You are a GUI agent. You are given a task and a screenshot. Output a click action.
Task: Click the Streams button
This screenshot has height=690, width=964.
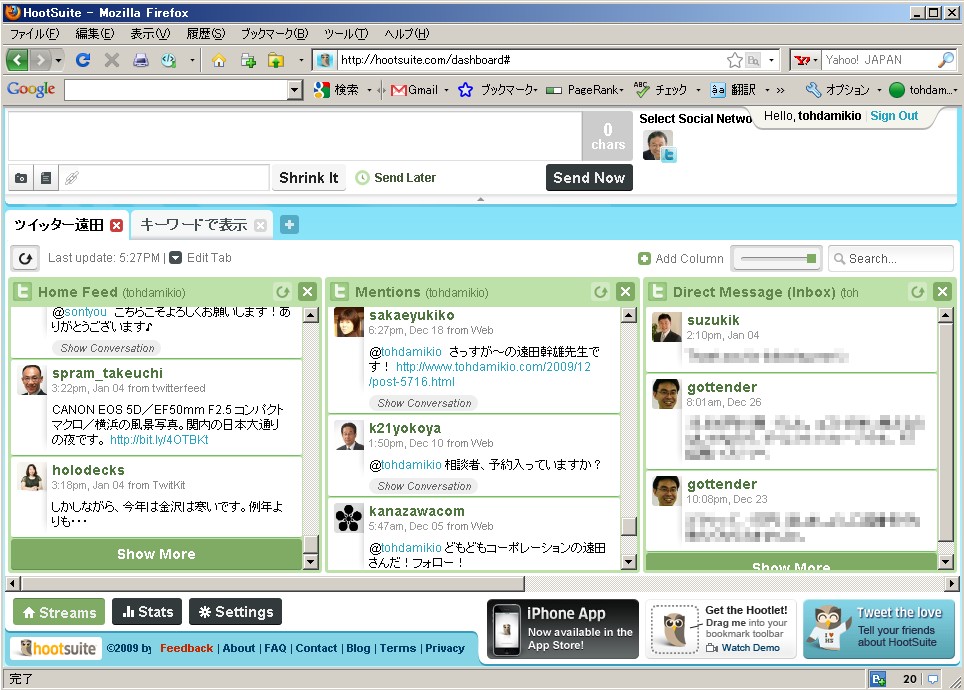[59, 613]
